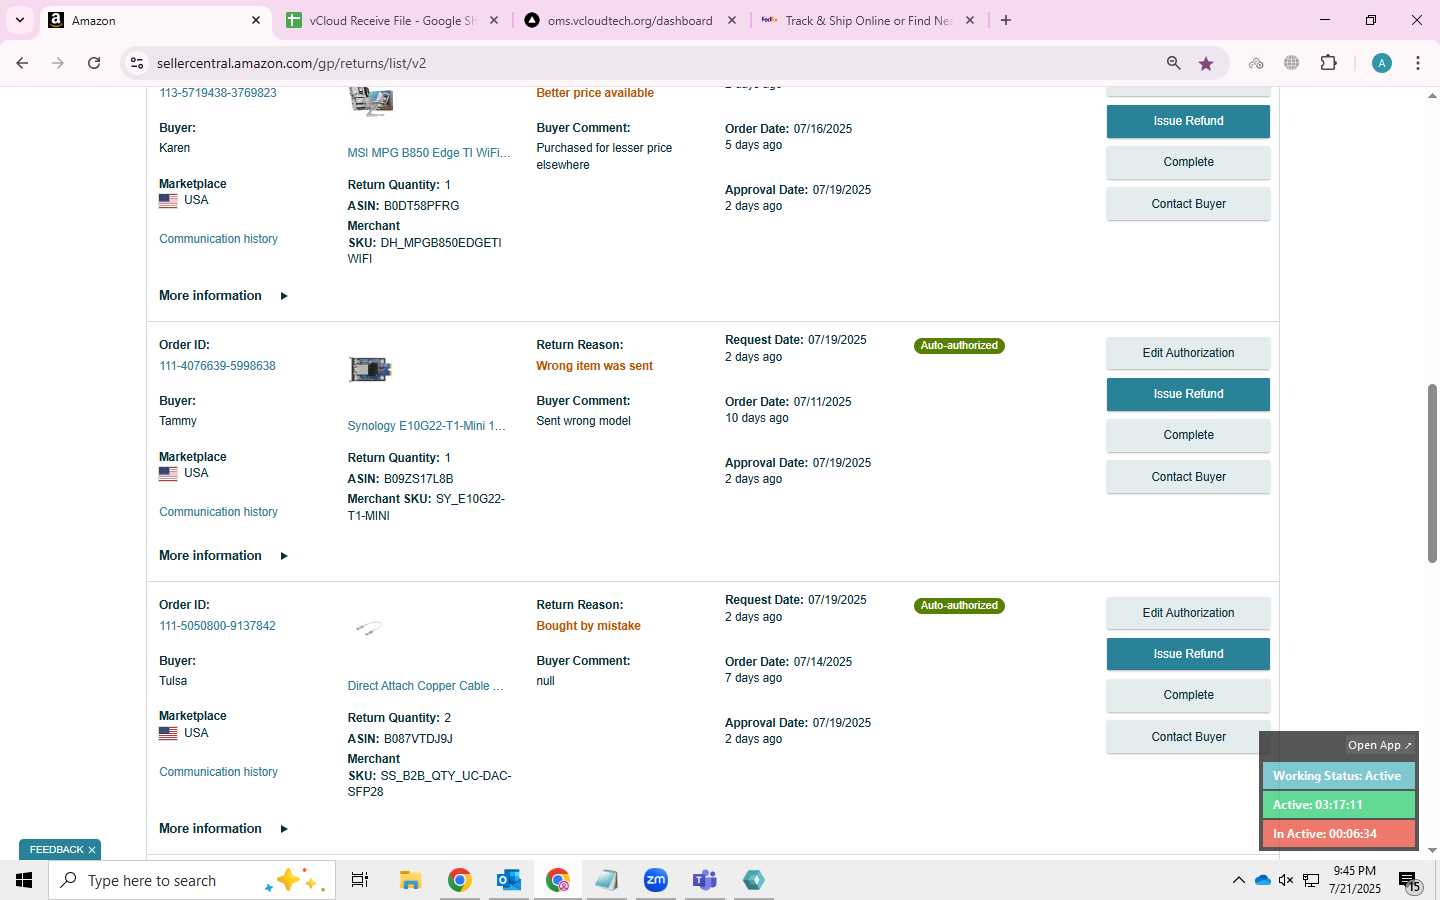
Task: Edit Authorization for Tammy's Synology return
Action: click(x=1188, y=353)
